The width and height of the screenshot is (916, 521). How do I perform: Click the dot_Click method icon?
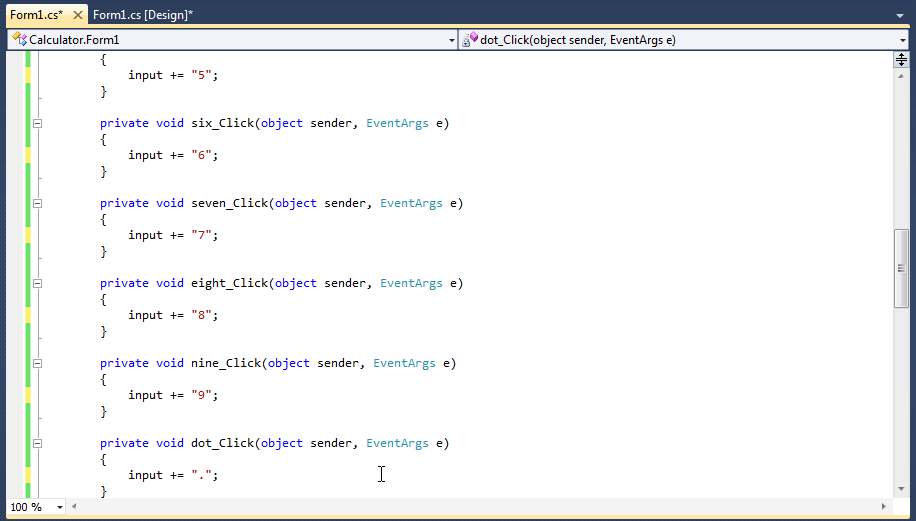coord(470,40)
